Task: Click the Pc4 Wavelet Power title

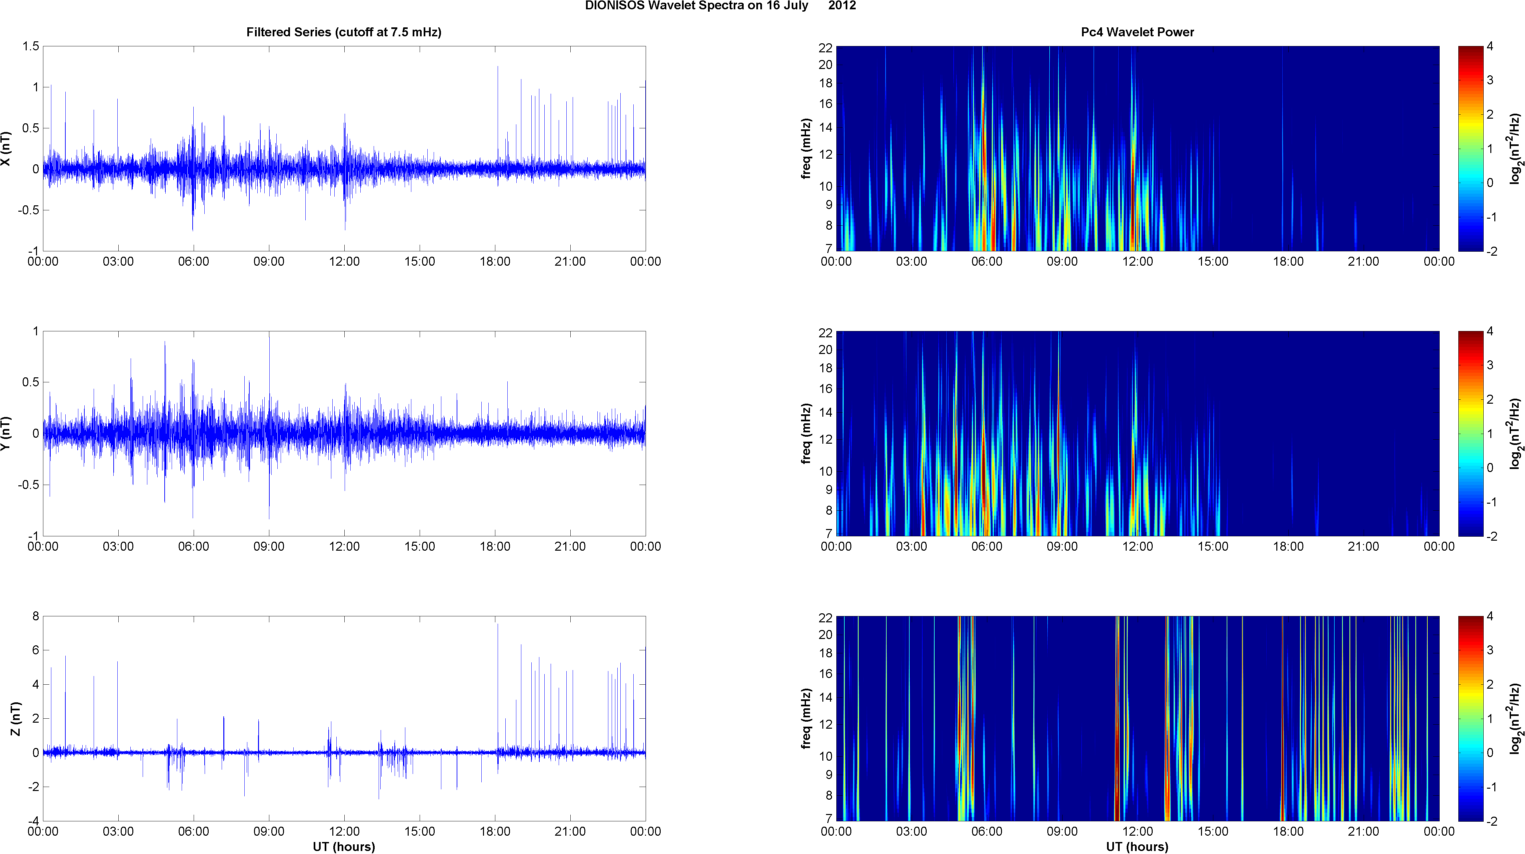Action: [1137, 32]
